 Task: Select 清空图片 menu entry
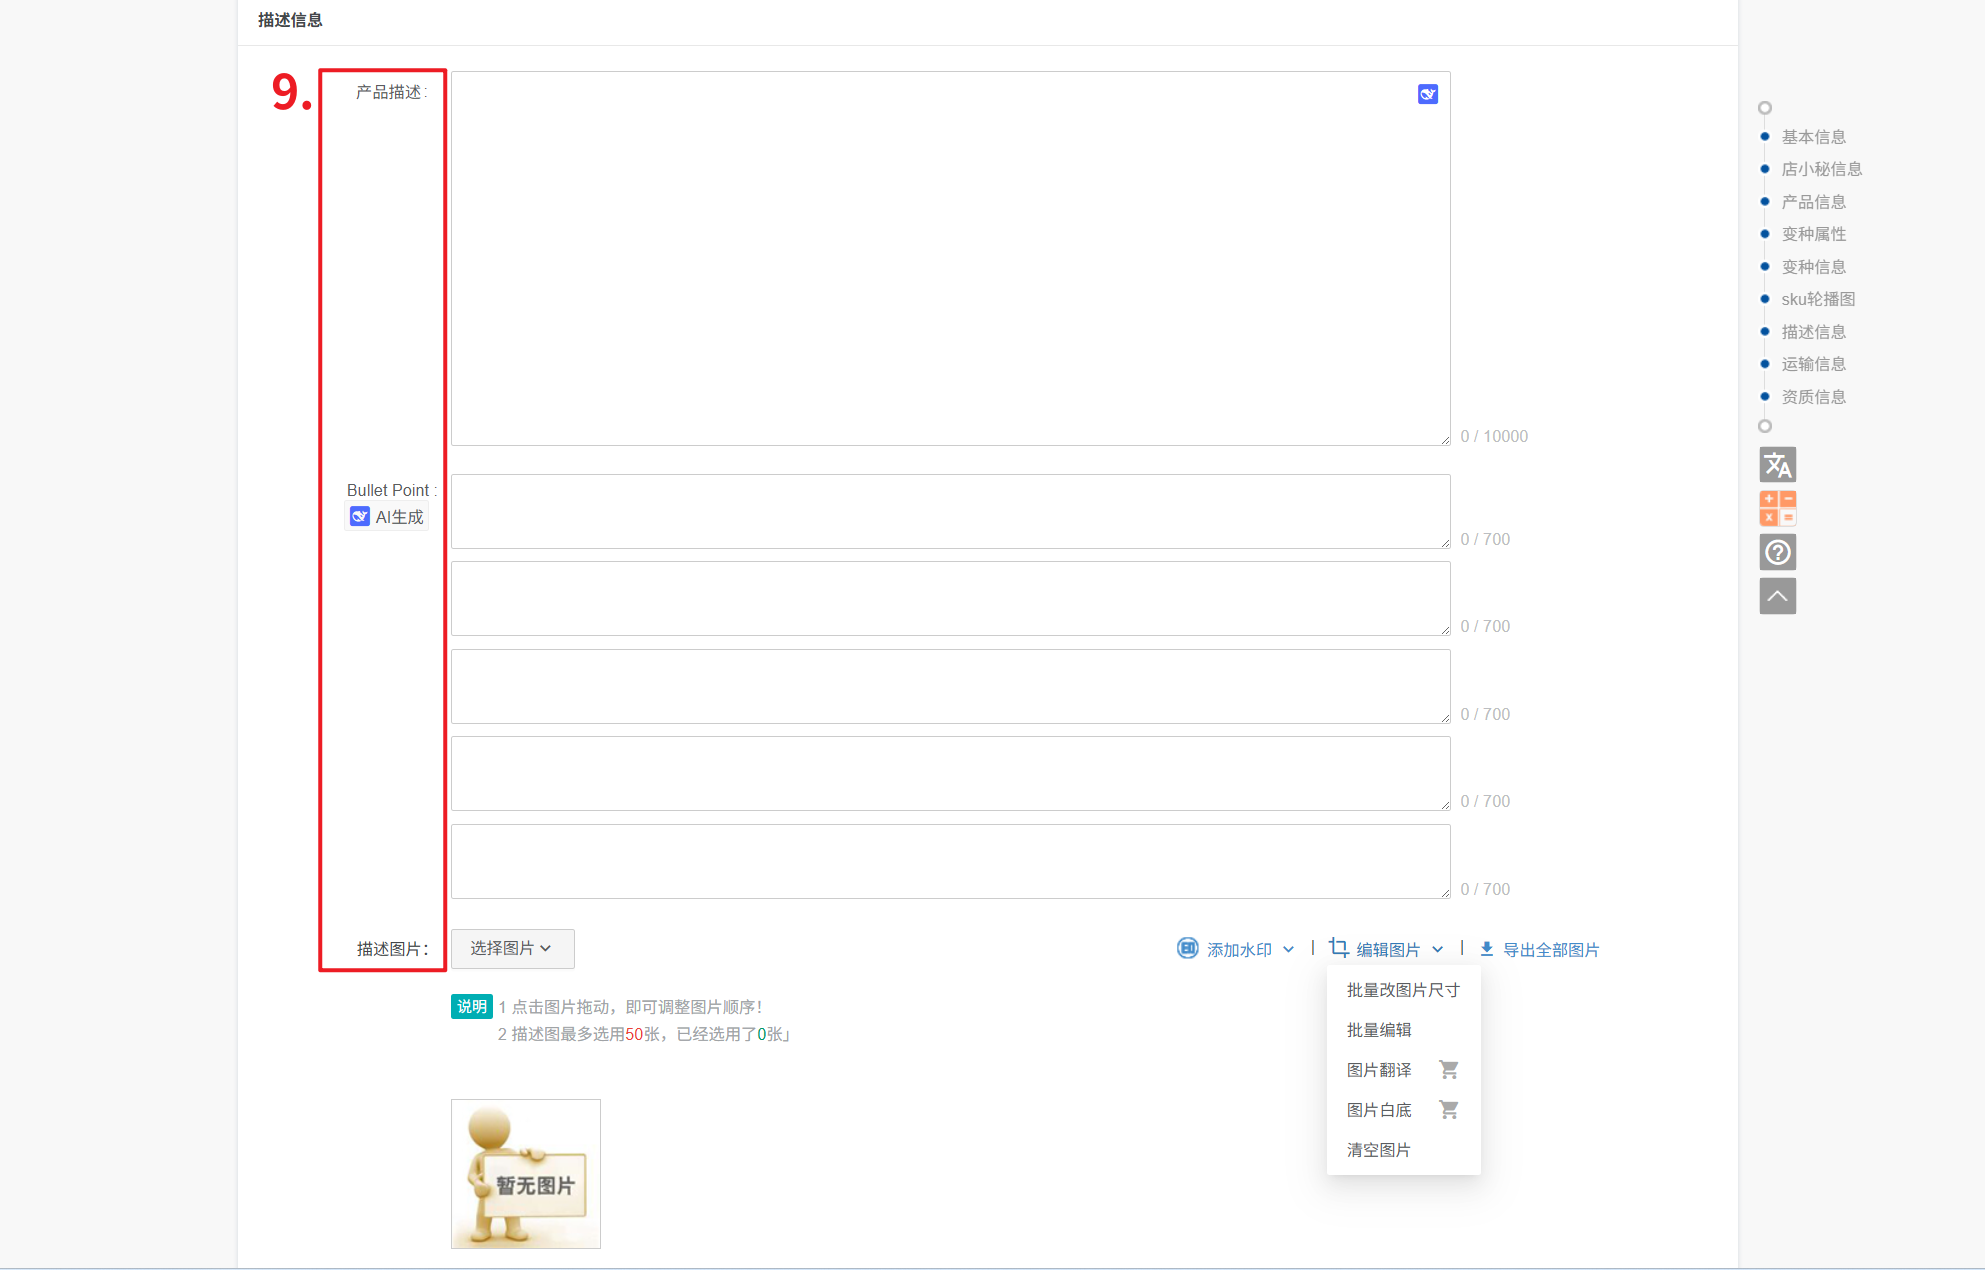[x=1378, y=1150]
